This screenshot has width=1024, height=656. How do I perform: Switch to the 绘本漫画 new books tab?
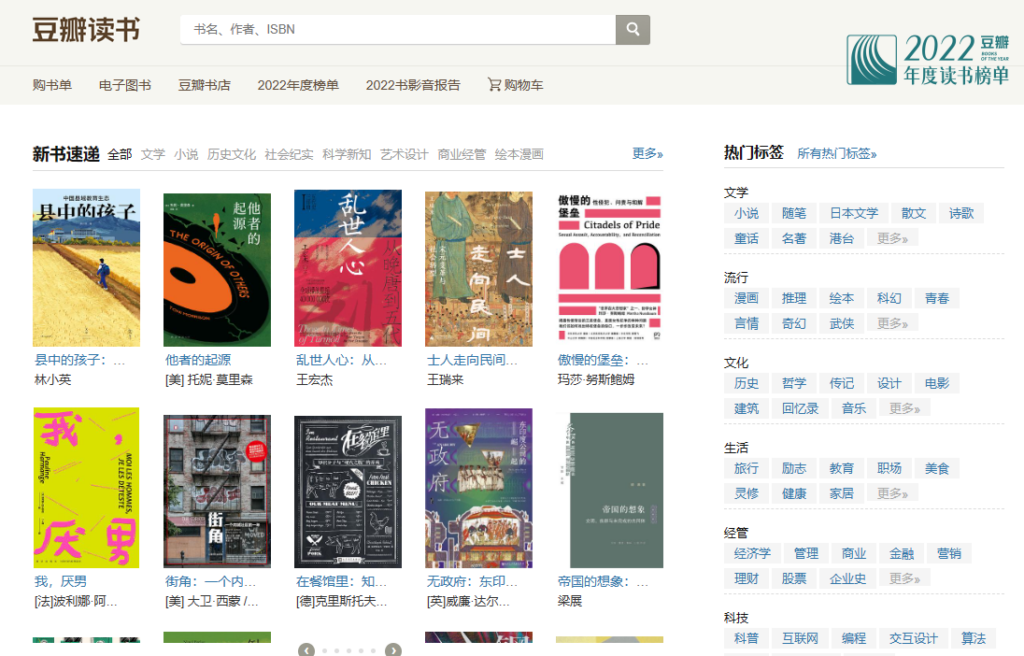[x=519, y=154]
